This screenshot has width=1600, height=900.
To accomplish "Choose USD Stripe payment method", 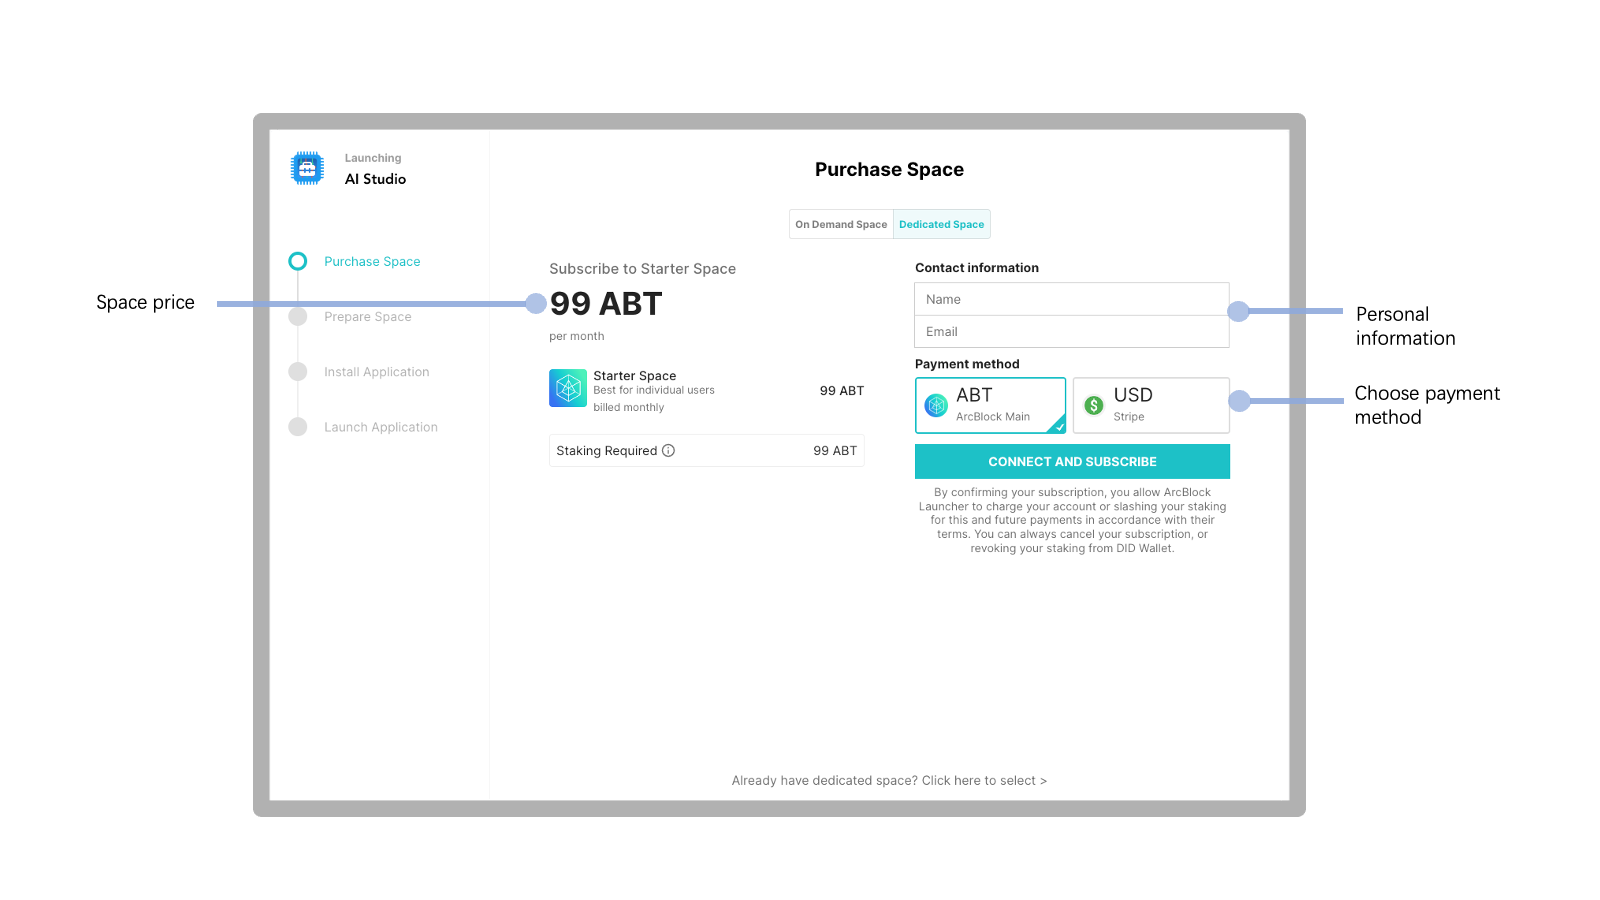I will tap(1151, 405).
